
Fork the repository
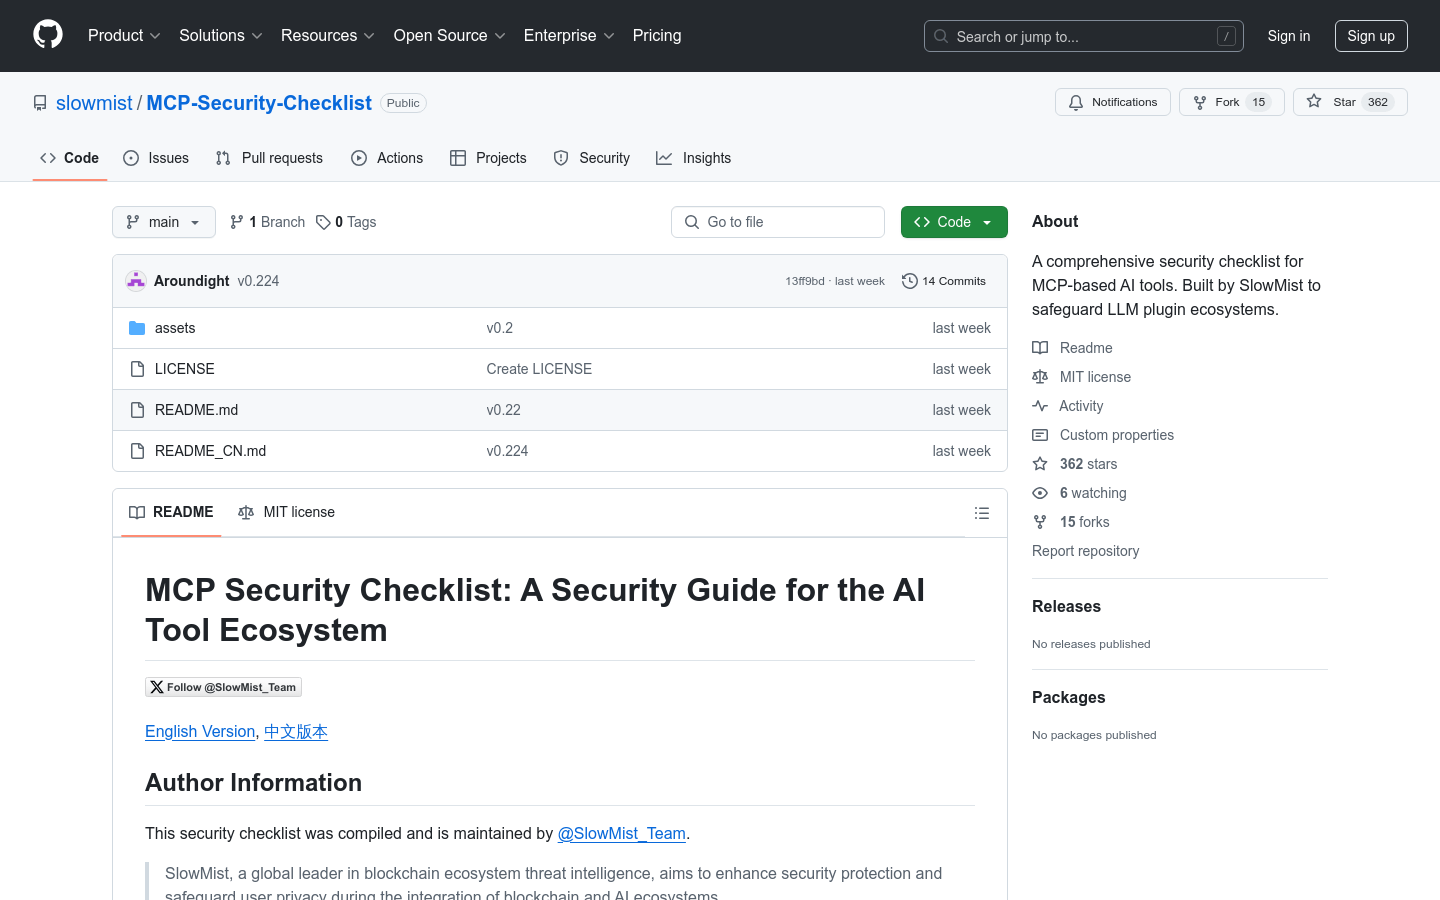point(1232,102)
